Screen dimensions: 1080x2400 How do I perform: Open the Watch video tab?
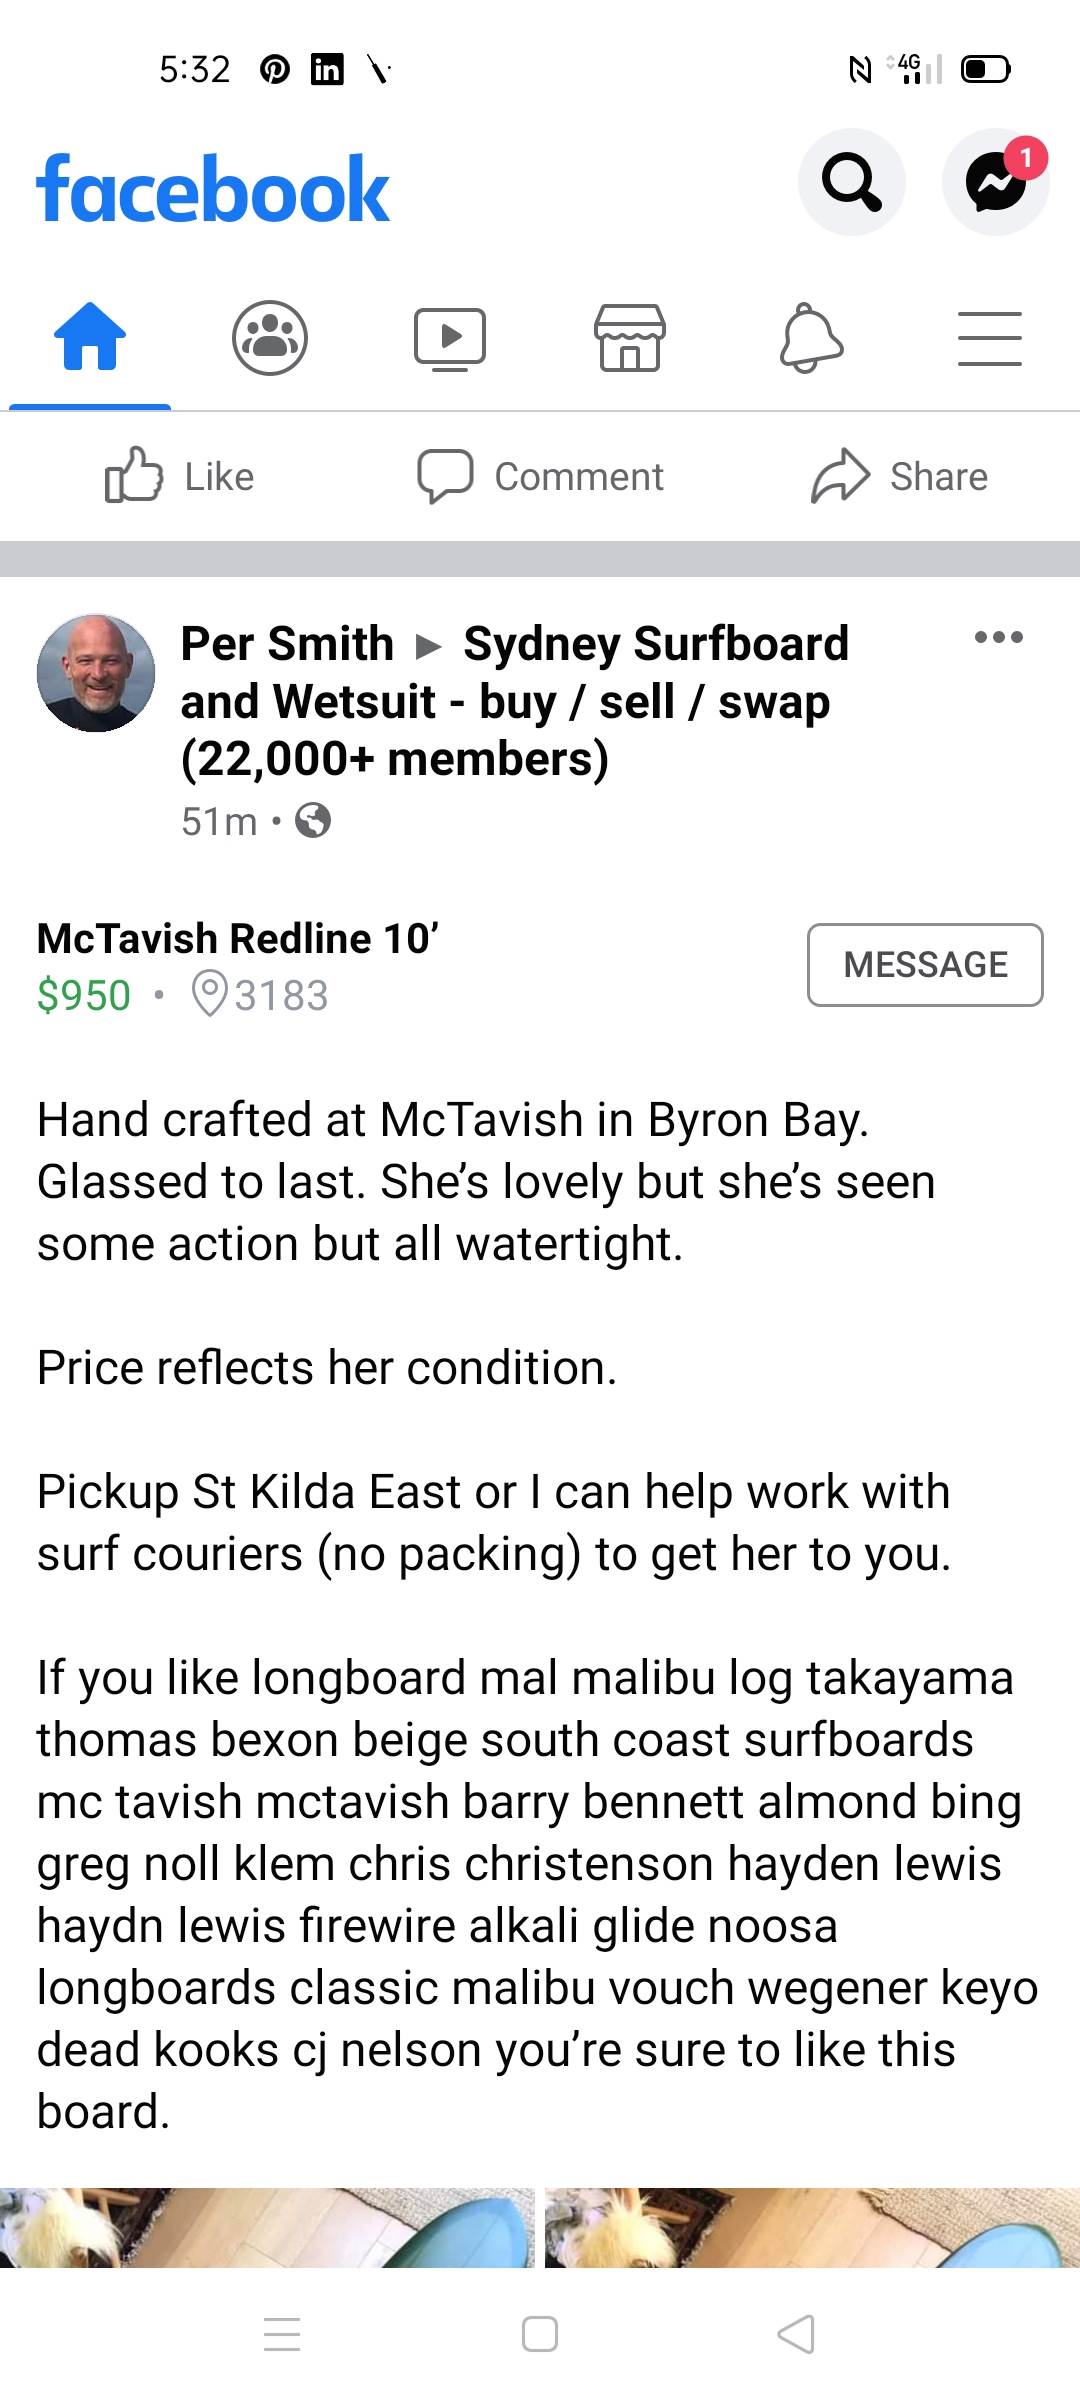click(x=450, y=338)
